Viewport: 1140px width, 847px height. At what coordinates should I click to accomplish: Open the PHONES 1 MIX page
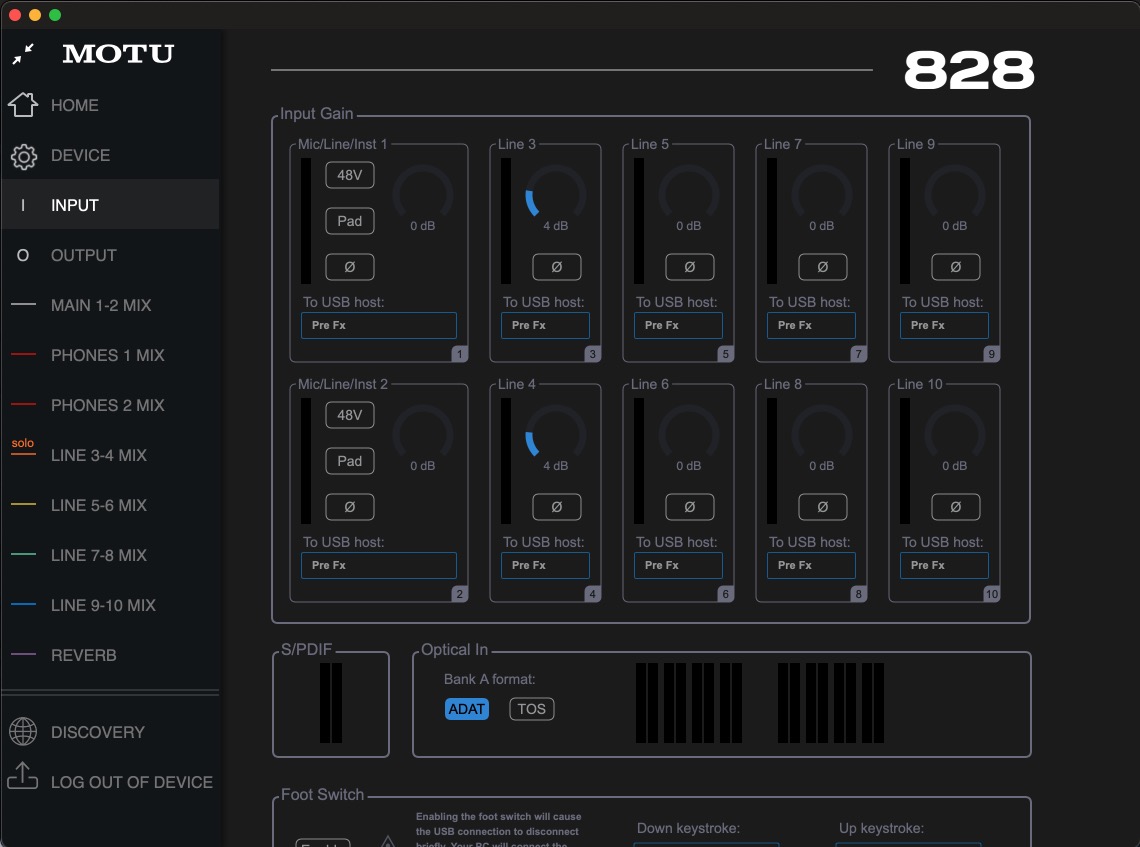click(111, 356)
